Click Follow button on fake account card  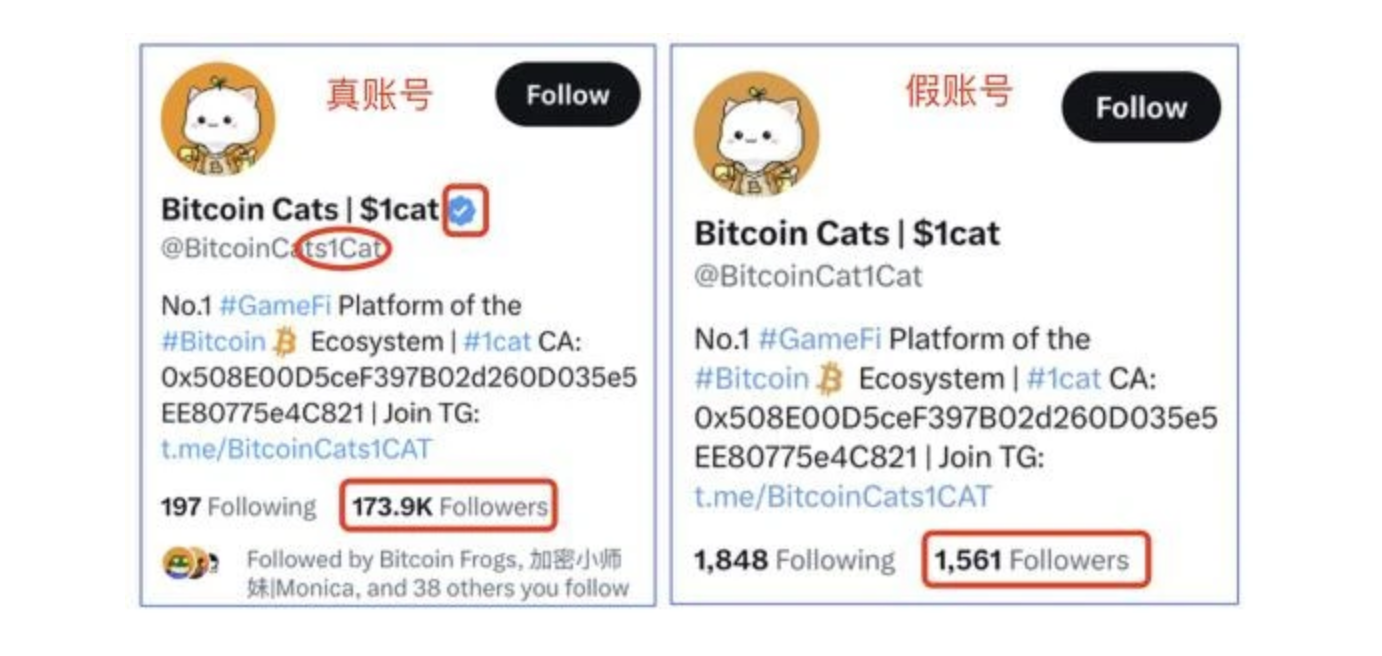coord(1140,107)
